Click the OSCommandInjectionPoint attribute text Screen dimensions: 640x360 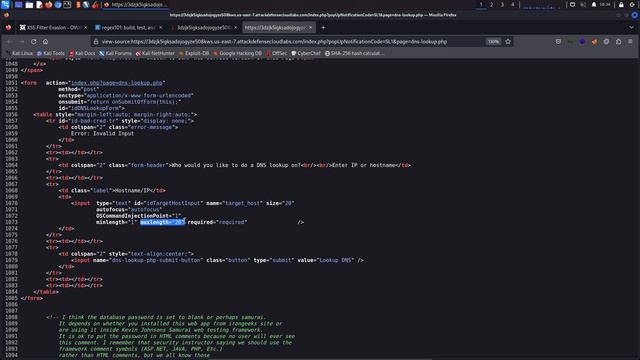138,216
